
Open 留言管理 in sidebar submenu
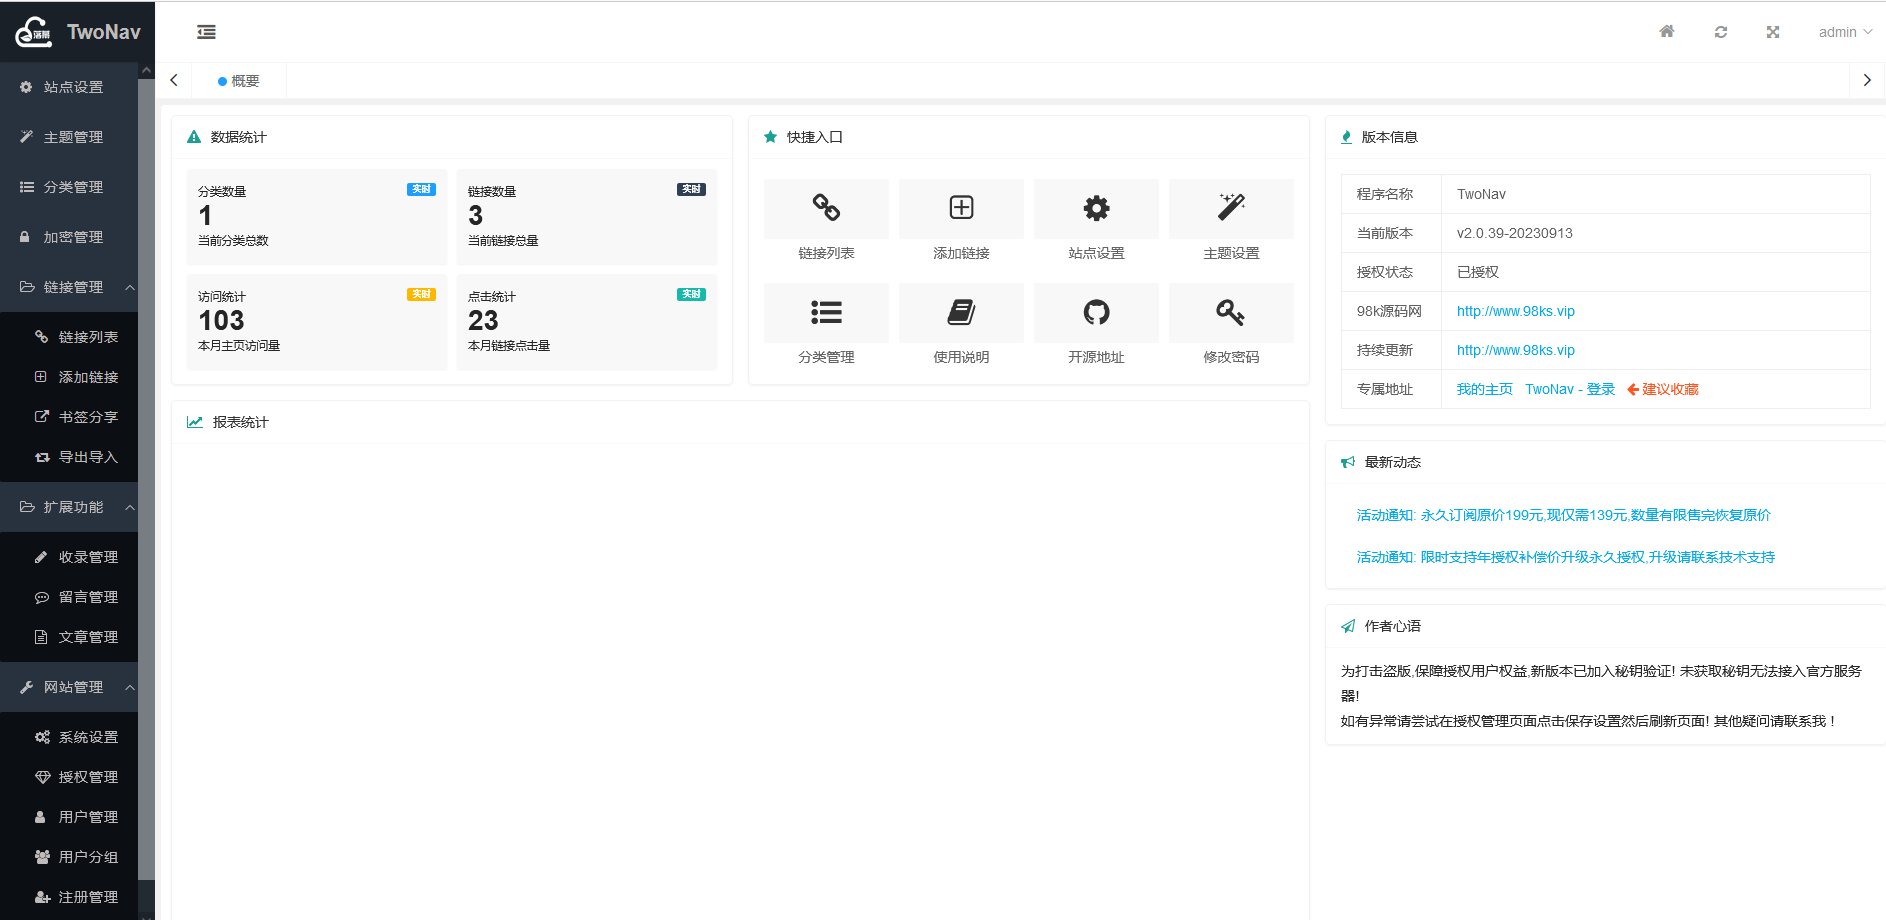point(69,597)
